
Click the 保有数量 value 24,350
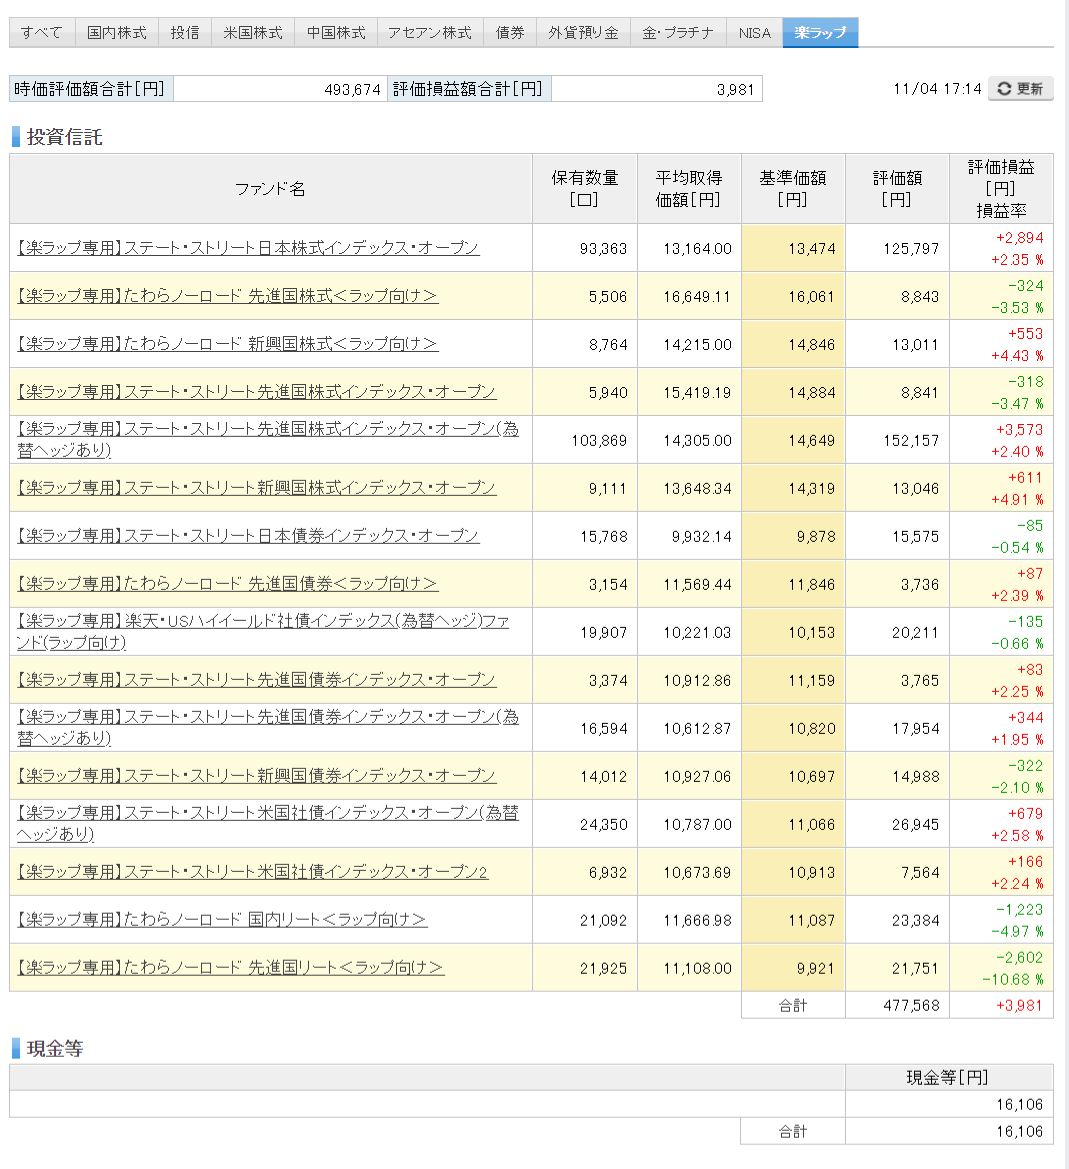[x=603, y=825]
